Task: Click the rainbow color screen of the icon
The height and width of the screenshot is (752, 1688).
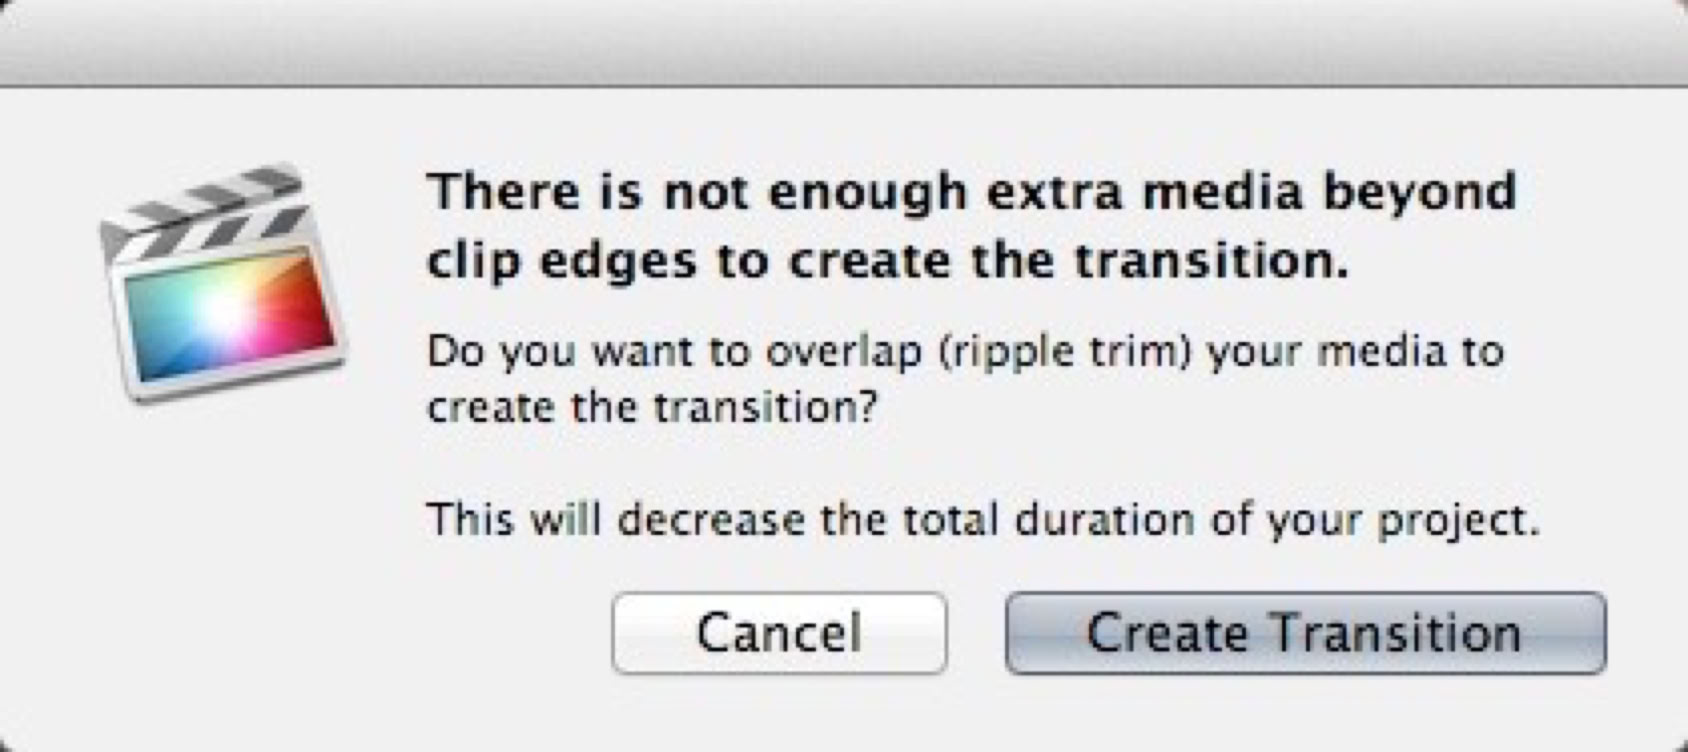Action: 230,312
